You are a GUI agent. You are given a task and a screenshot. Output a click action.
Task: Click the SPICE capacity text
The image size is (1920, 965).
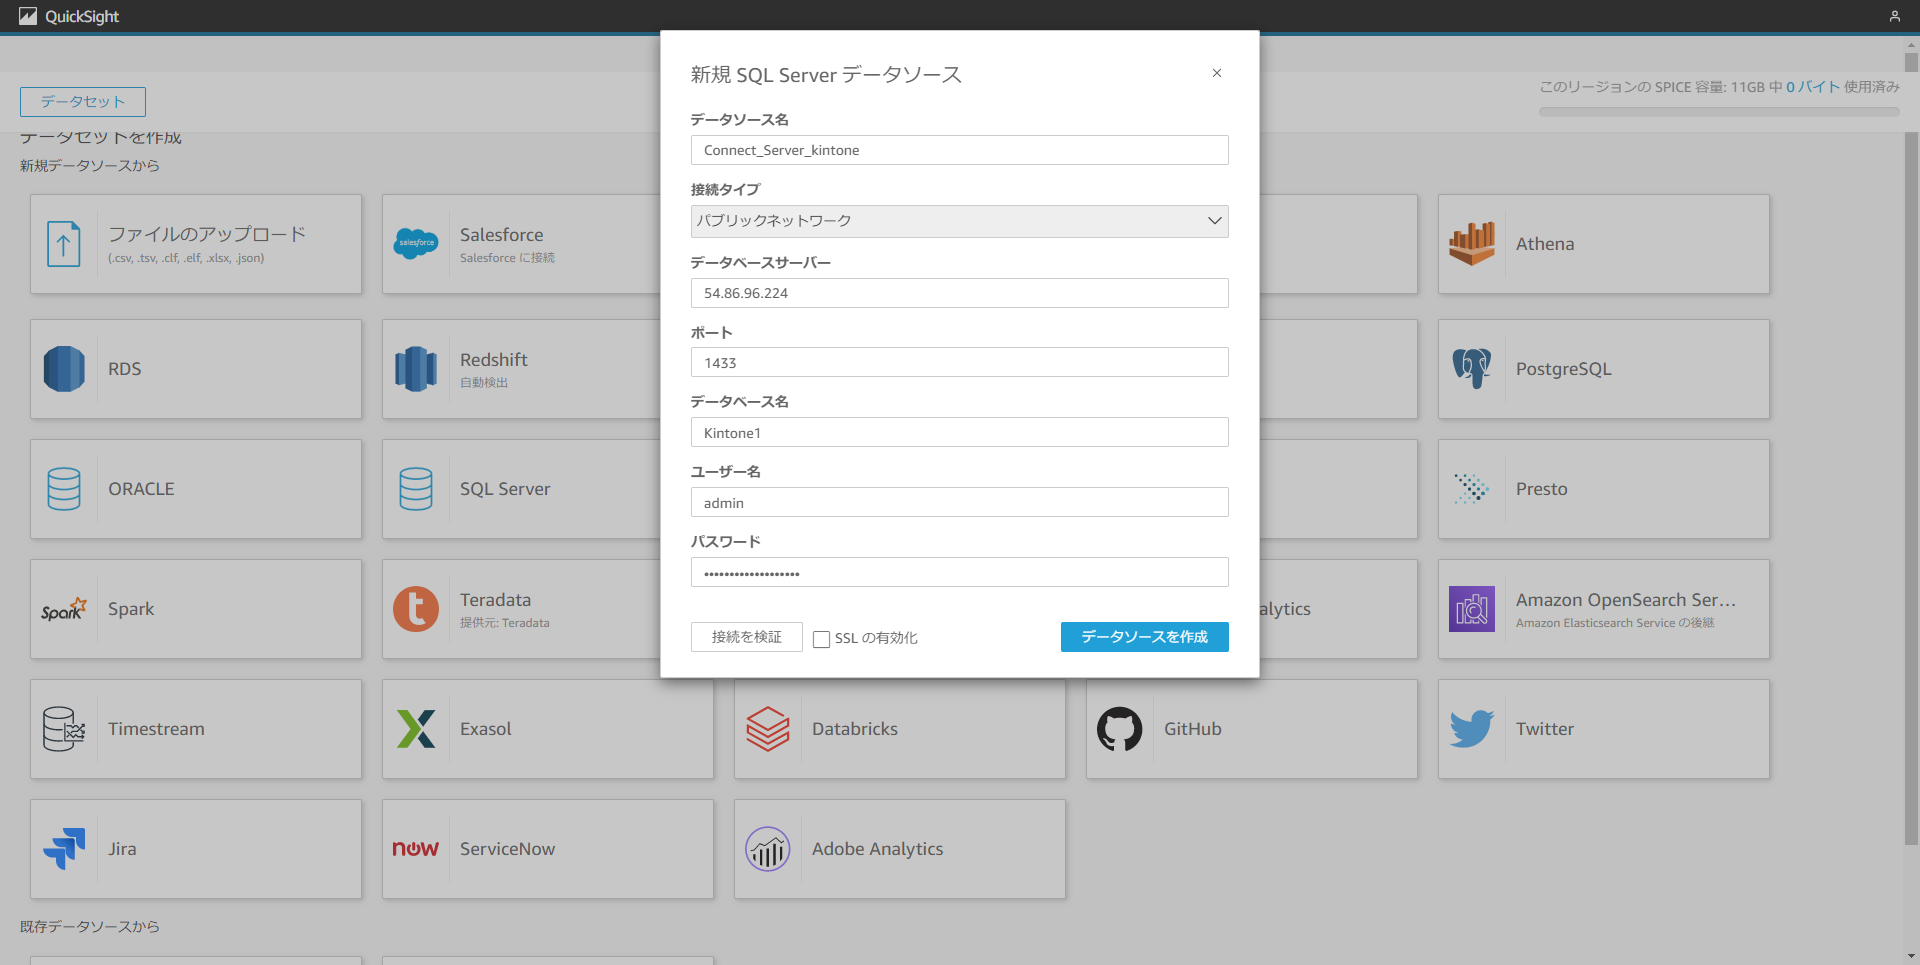(1719, 87)
